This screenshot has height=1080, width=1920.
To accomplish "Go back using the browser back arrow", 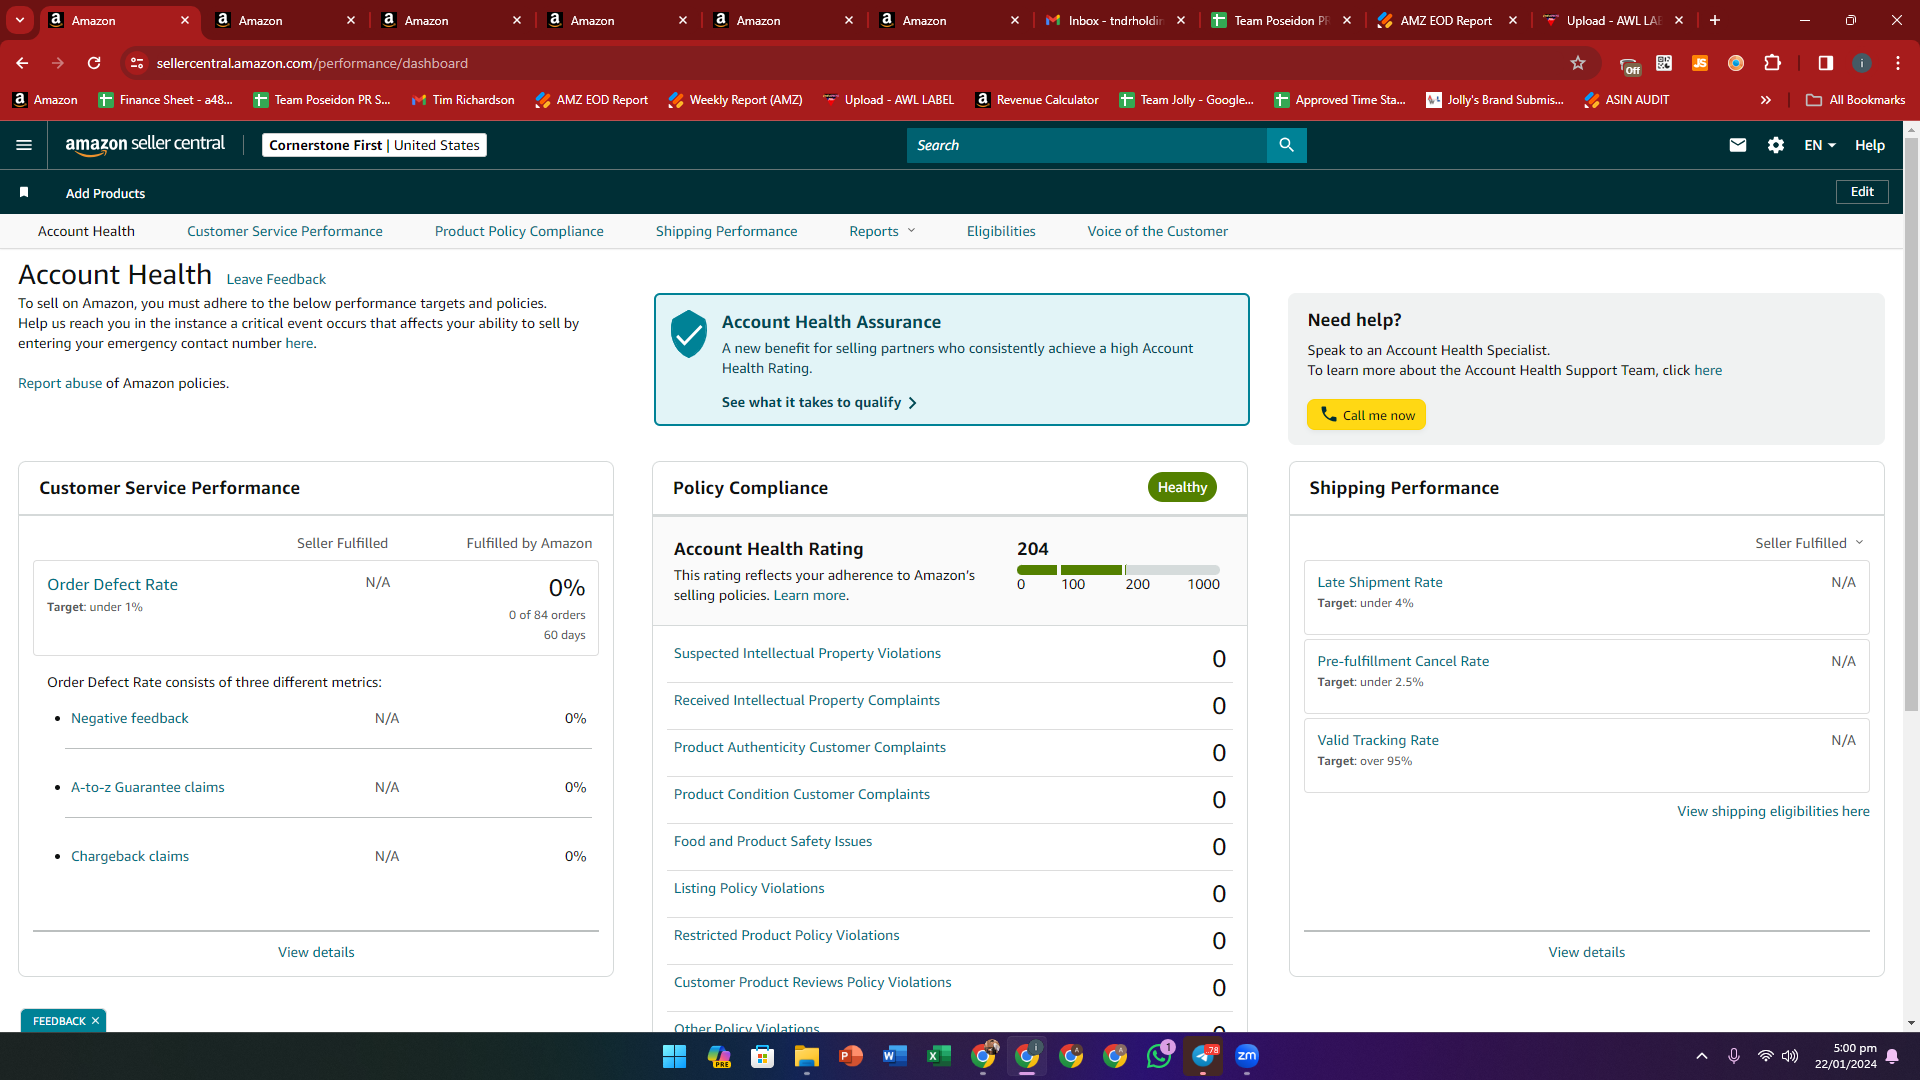I will point(22,63).
